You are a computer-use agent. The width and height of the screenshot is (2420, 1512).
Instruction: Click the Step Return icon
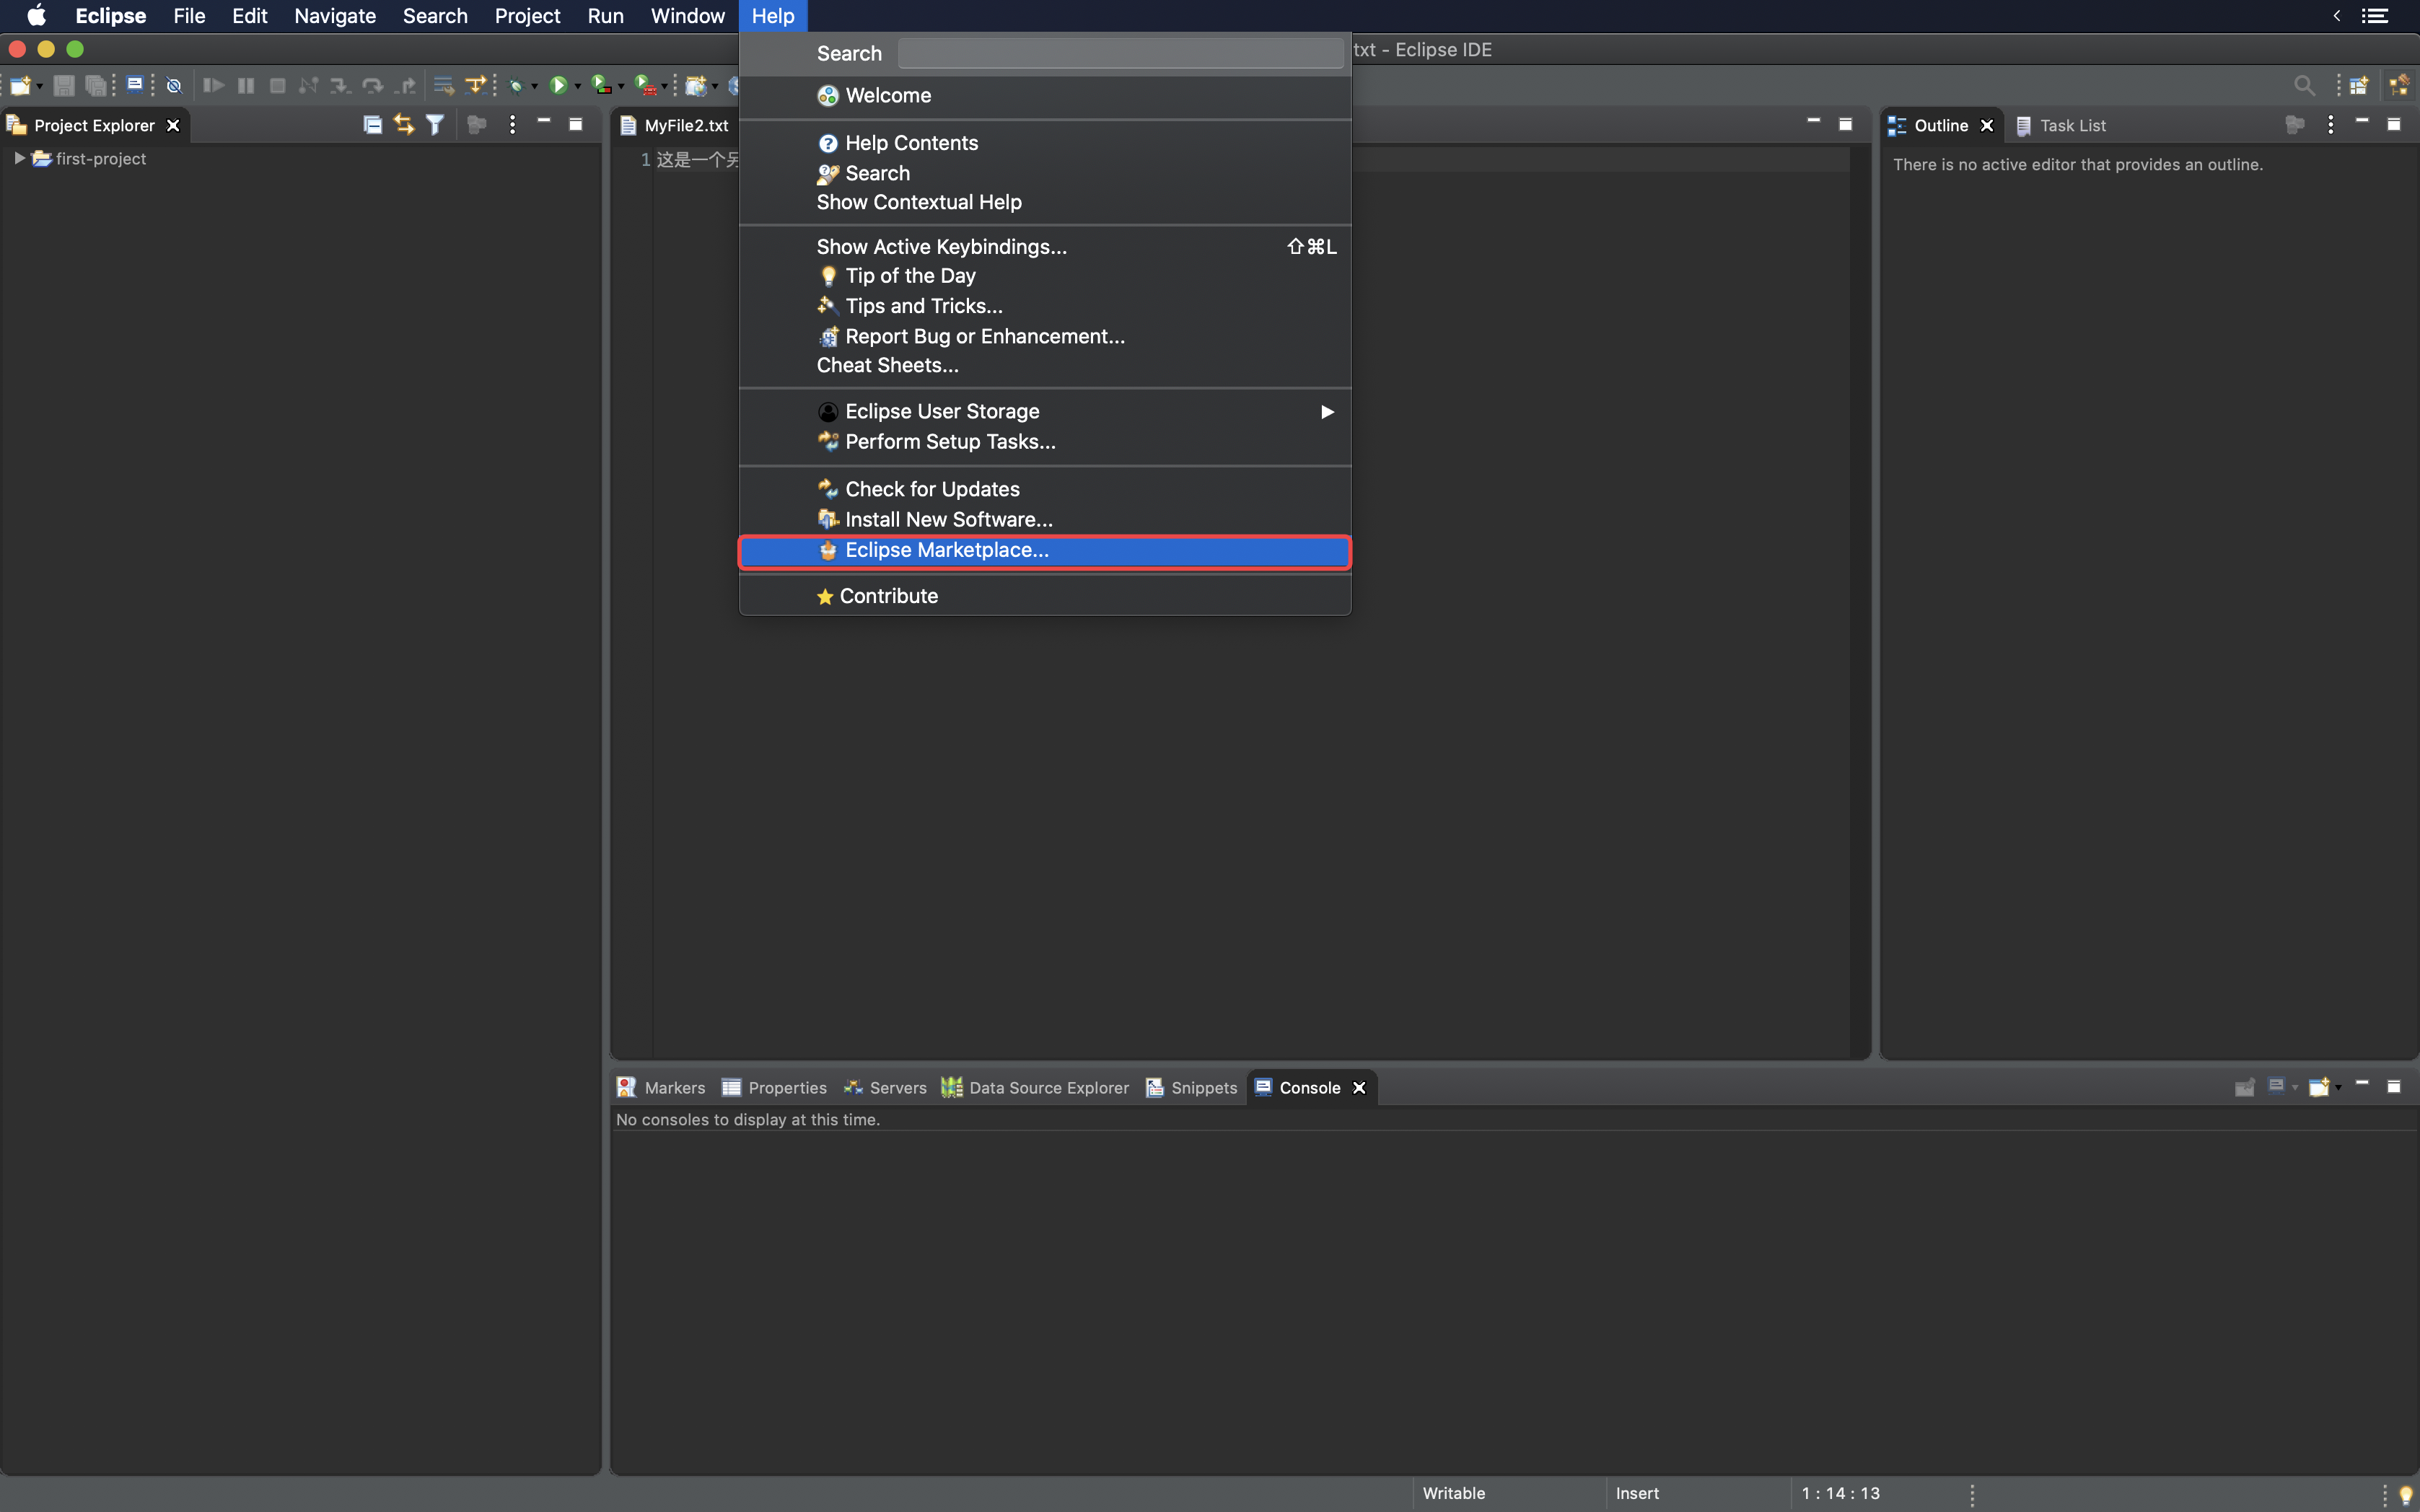tap(405, 86)
